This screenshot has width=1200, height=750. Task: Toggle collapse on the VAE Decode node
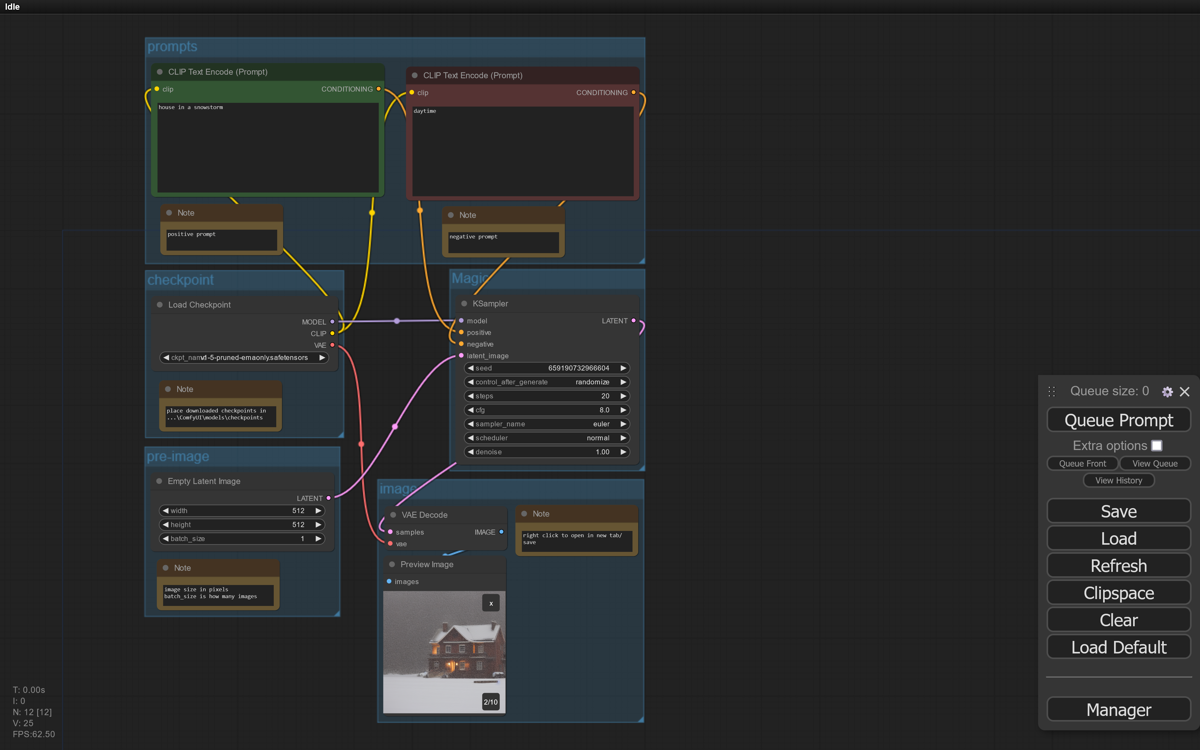click(x=393, y=515)
